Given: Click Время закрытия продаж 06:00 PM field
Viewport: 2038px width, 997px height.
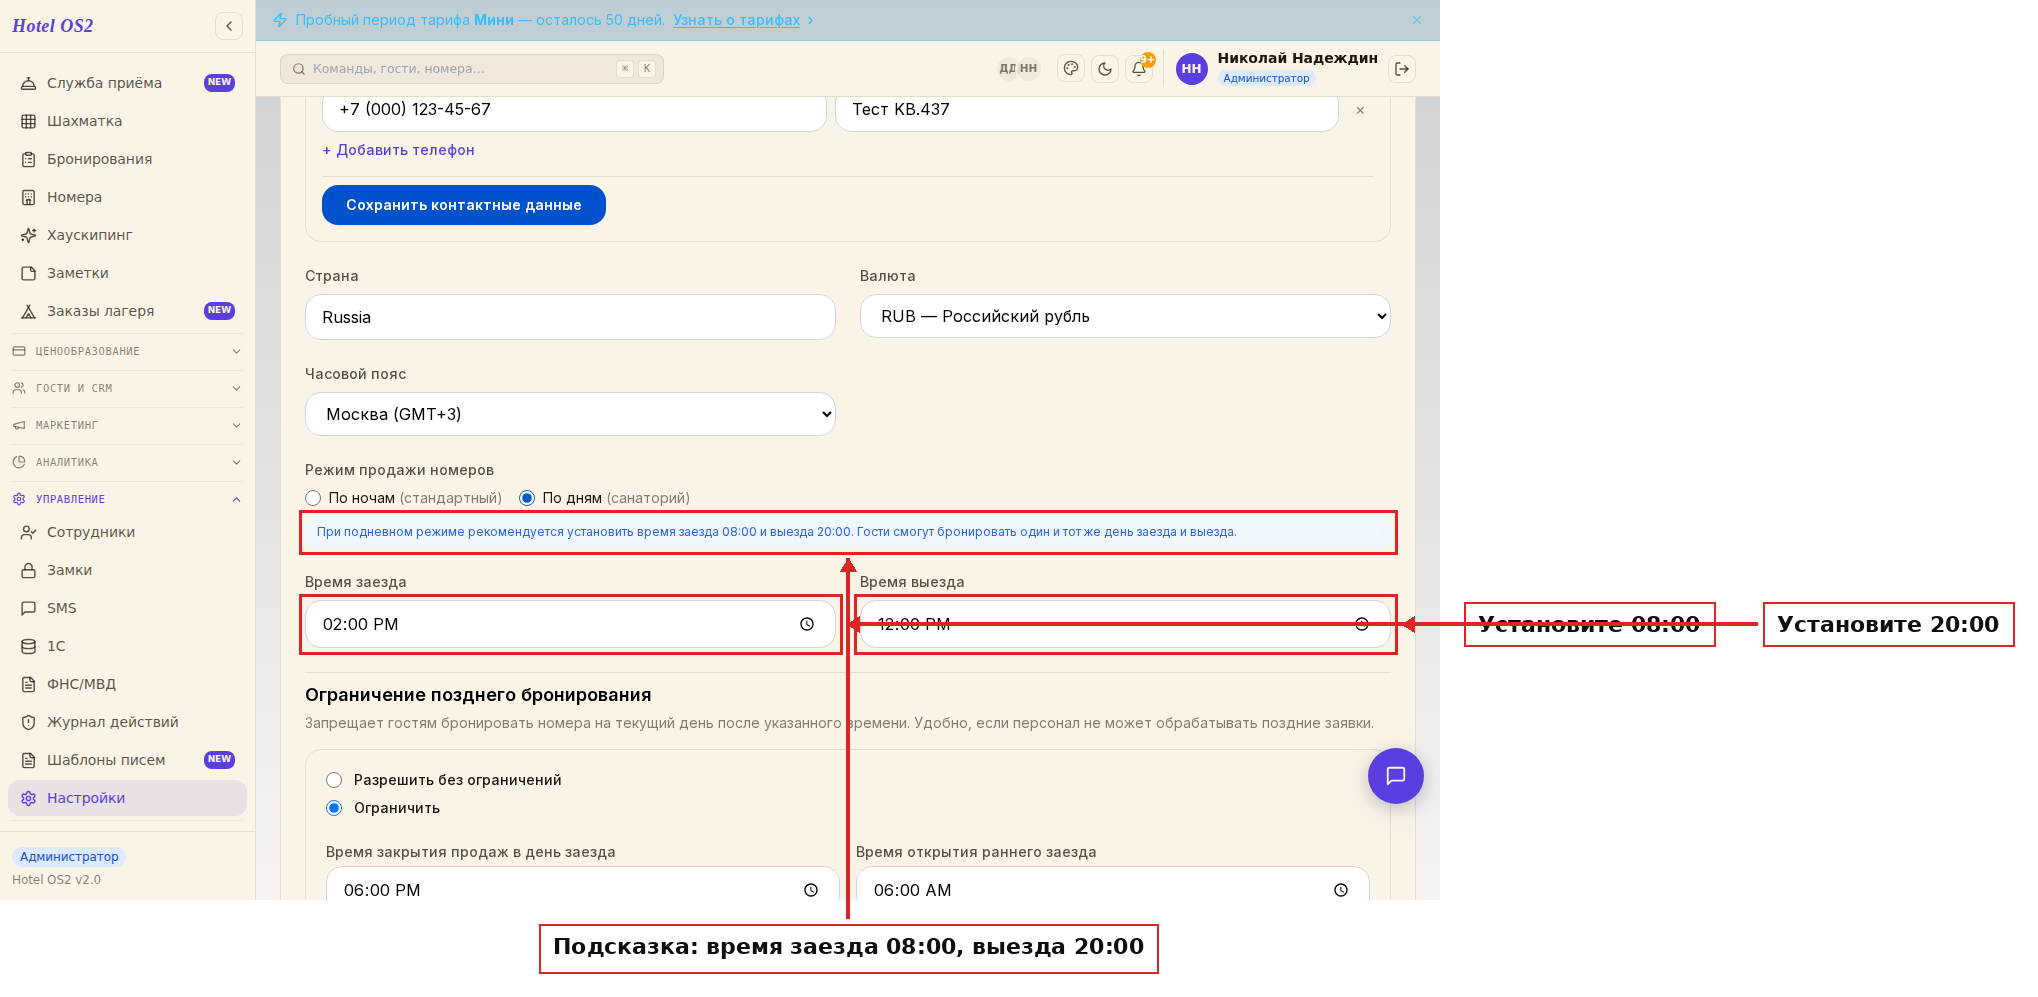Looking at the screenshot, I should (x=583, y=884).
